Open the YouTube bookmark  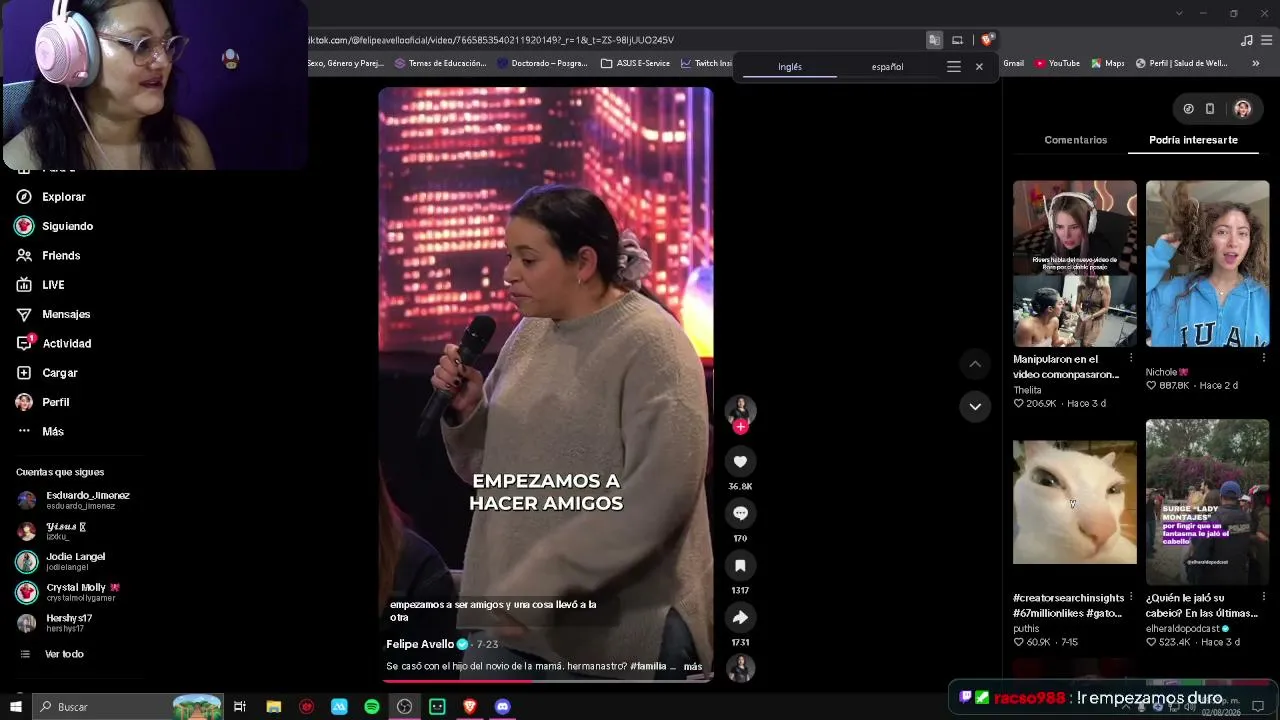[1057, 63]
